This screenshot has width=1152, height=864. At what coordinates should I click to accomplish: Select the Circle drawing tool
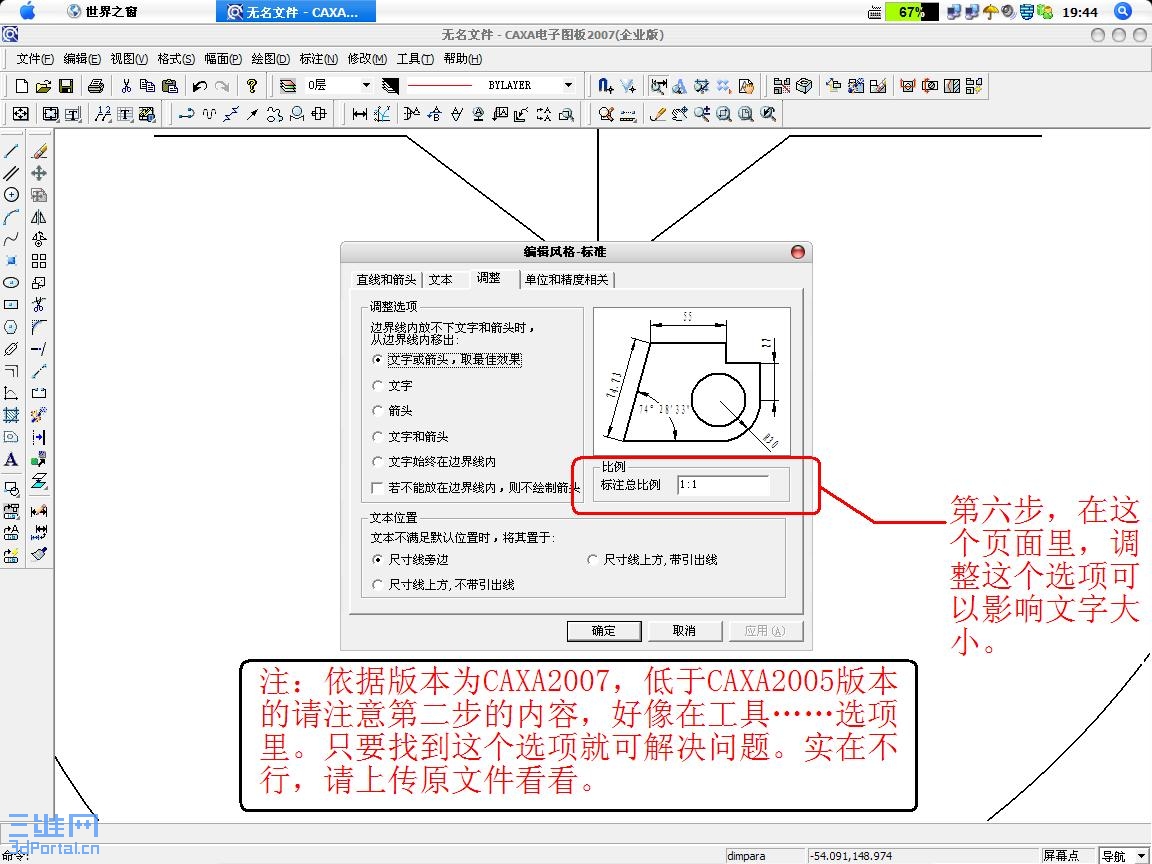pyautogui.click(x=11, y=195)
